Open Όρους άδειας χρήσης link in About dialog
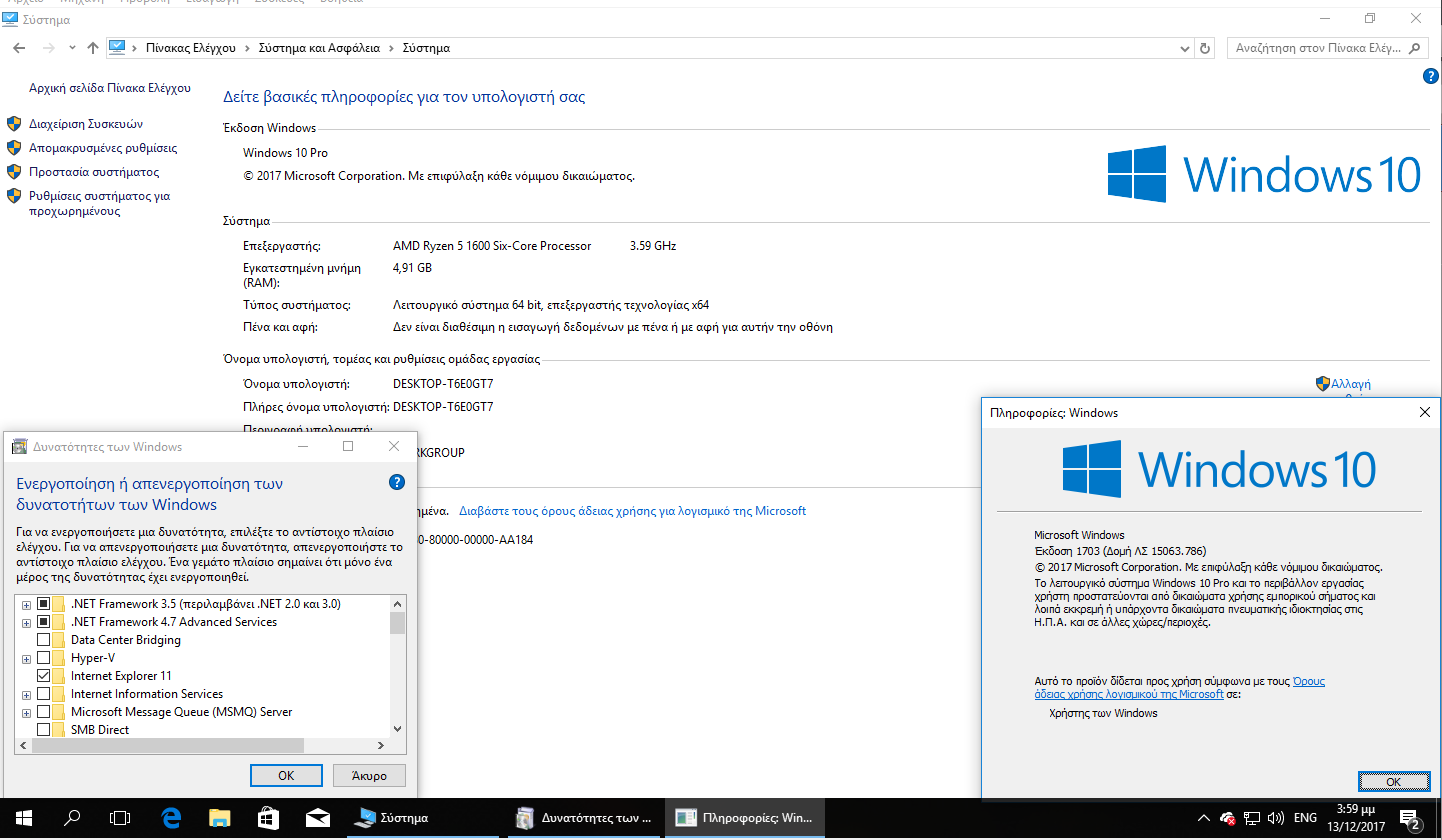 [x=1180, y=688]
